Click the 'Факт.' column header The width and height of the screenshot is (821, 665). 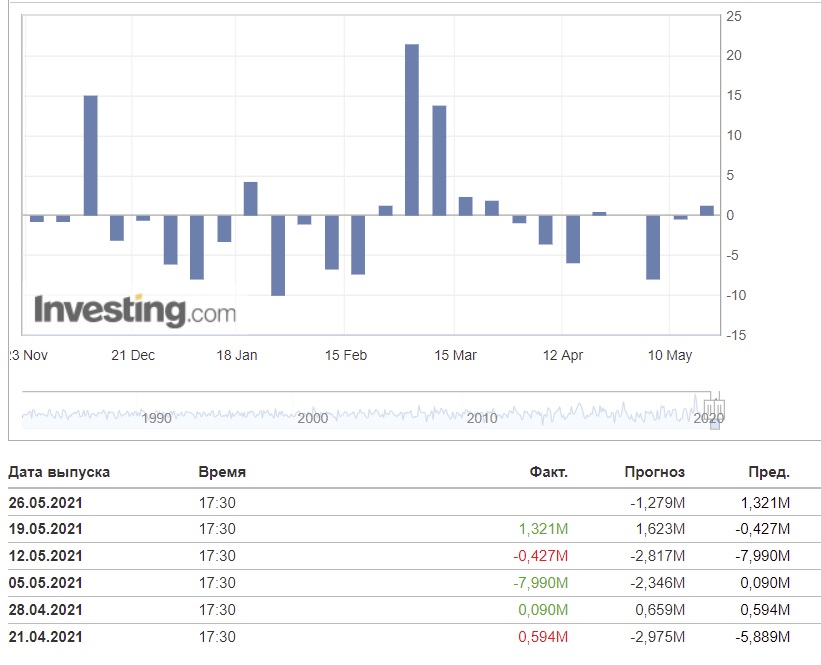550,472
